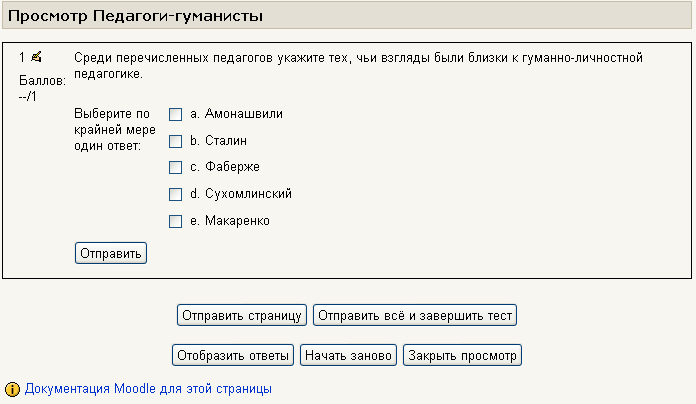696x404 pixels.
Task: Close the preview via Закрыть просмотр
Action: pyautogui.click(x=463, y=355)
